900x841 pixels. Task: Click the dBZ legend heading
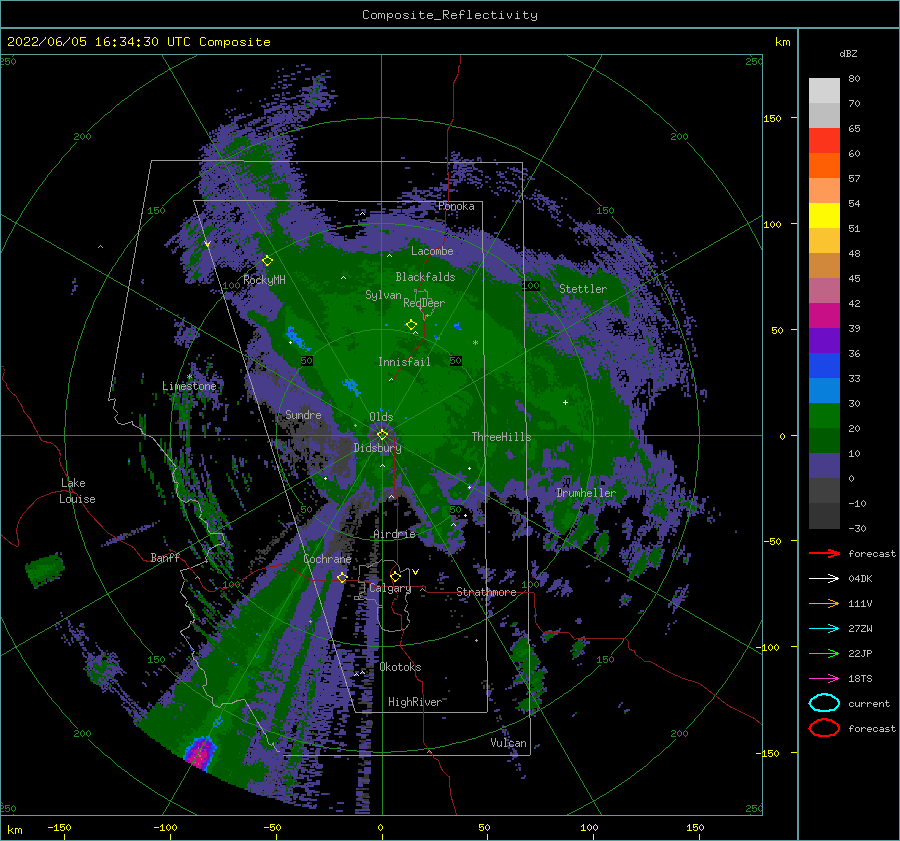[x=848, y=53]
